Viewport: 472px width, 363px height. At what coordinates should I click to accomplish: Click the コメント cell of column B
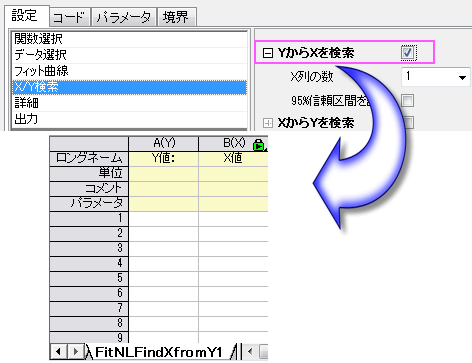(233, 188)
